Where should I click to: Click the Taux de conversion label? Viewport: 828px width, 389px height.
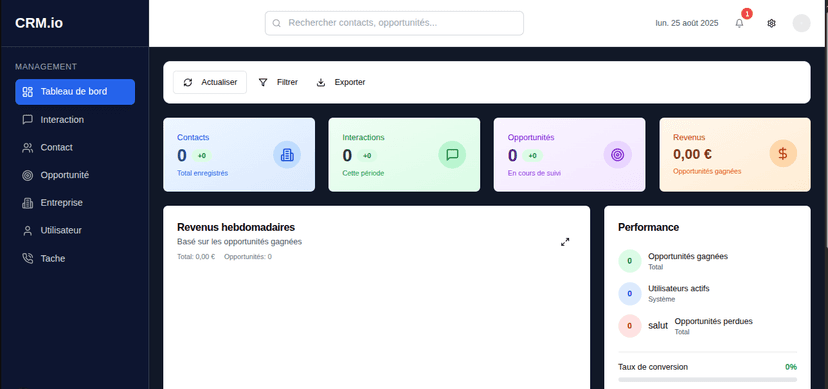point(653,367)
